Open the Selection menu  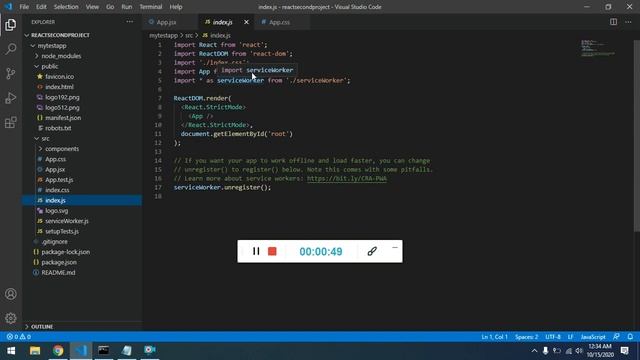point(66,7)
